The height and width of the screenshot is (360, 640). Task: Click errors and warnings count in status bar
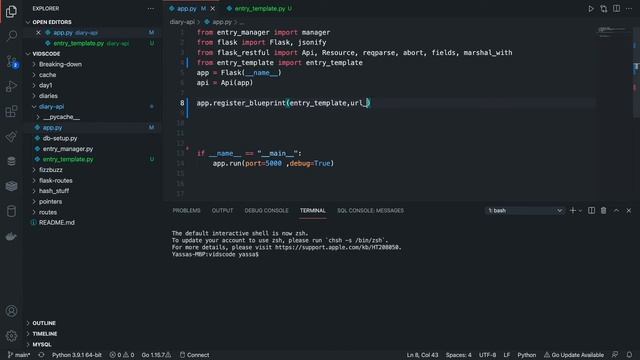(x=122, y=355)
